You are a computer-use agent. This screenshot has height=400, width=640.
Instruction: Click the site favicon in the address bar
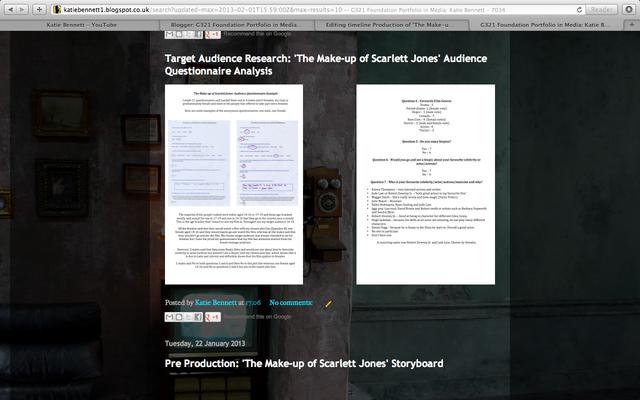(57, 9)
